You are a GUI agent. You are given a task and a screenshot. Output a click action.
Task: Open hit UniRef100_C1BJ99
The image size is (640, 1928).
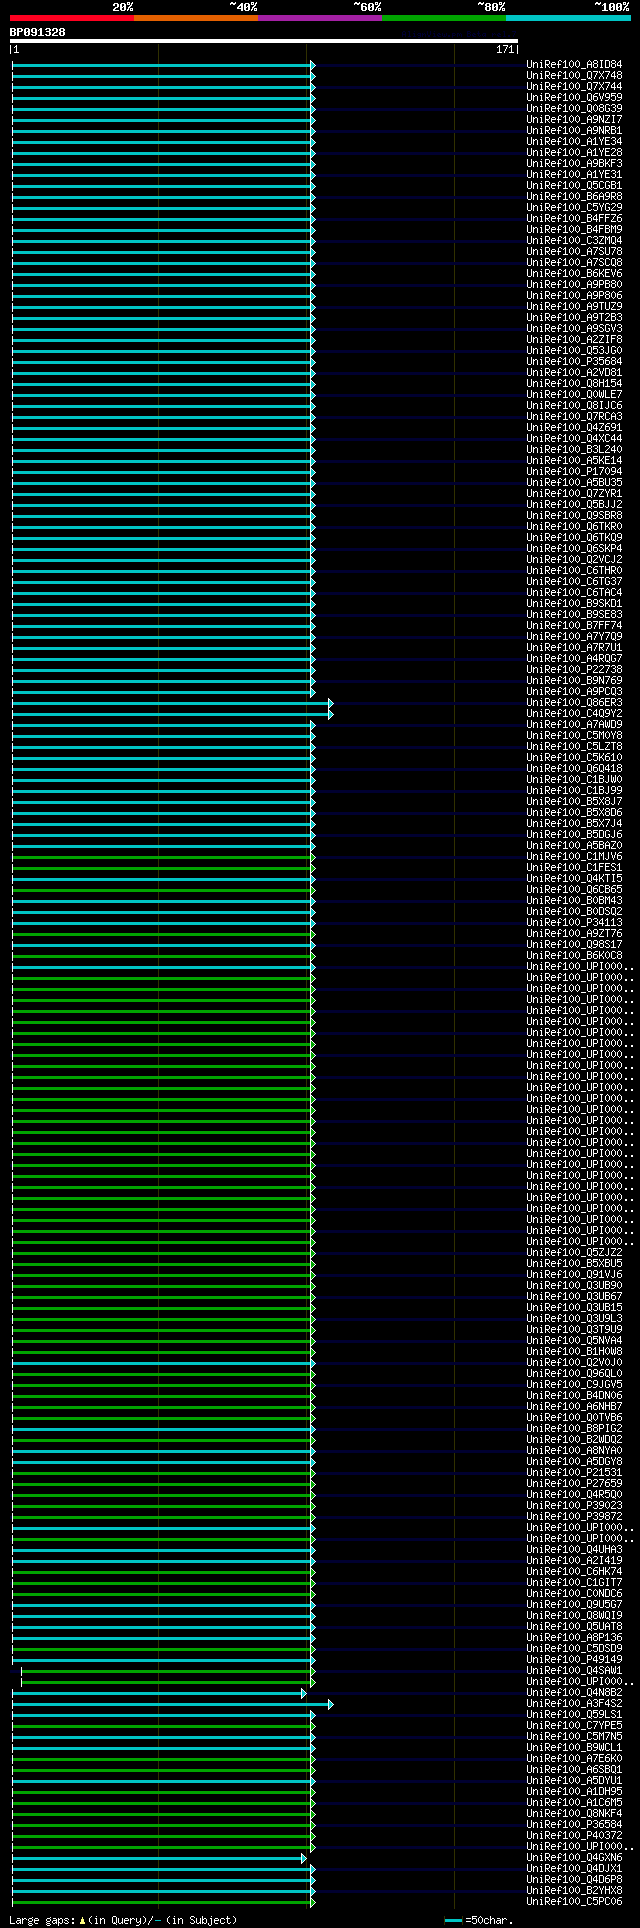[x=574, y=790]
